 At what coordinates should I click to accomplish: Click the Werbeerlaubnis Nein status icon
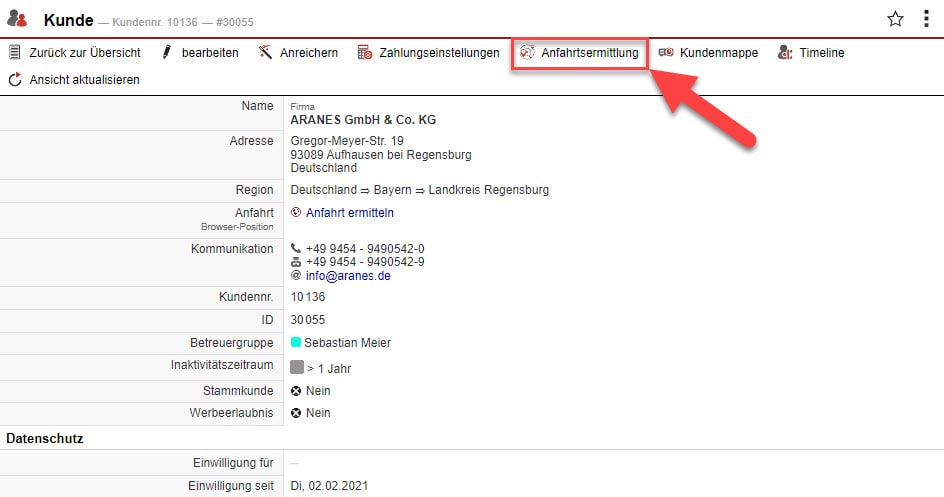pyautogui.click(x=296, y=413)
